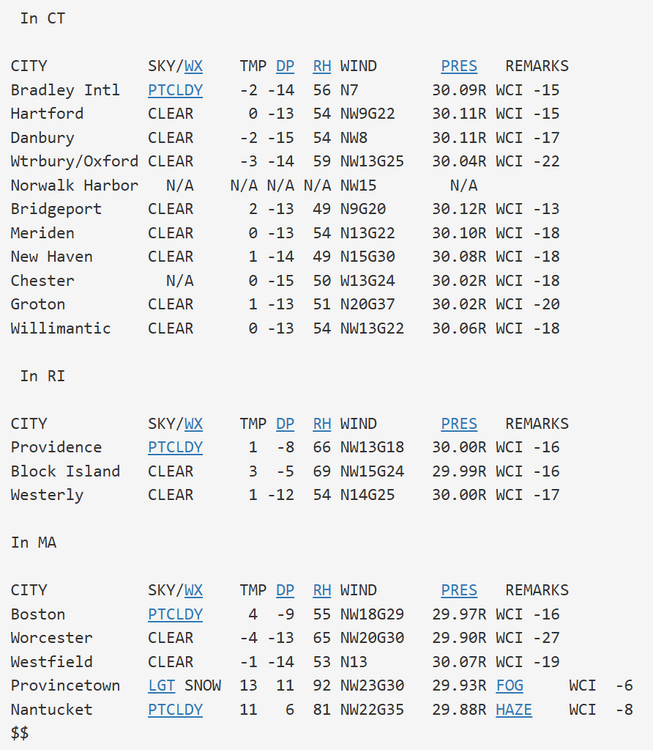Click the HAZE remark link
Image resolution: width=653 pixels, height=750 pixels.
(x=514, y=709)
